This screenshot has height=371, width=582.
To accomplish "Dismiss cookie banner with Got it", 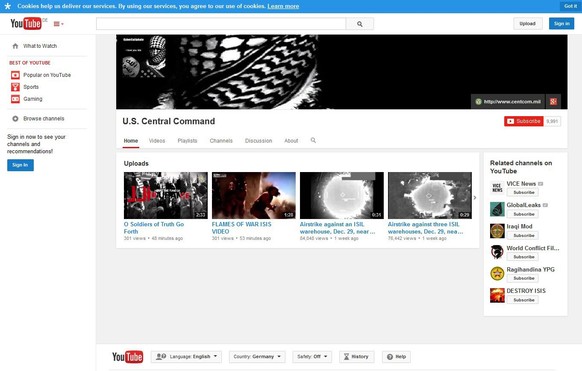I will (570, 6).
